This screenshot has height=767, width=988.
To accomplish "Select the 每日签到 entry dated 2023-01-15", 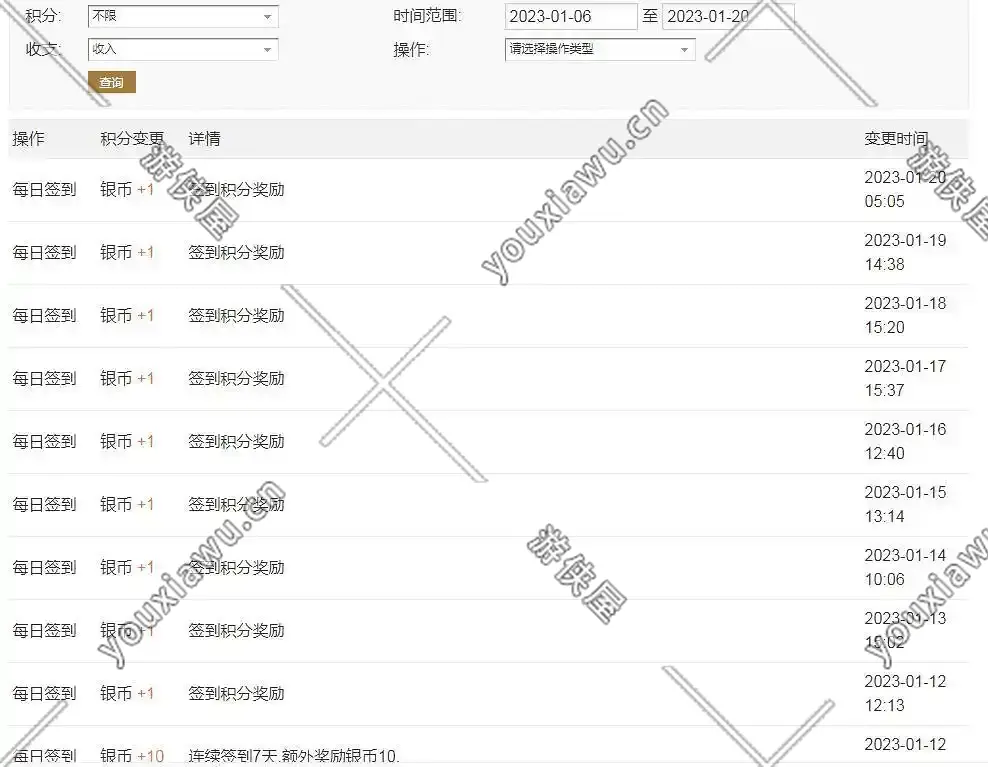I will point(44,505).
